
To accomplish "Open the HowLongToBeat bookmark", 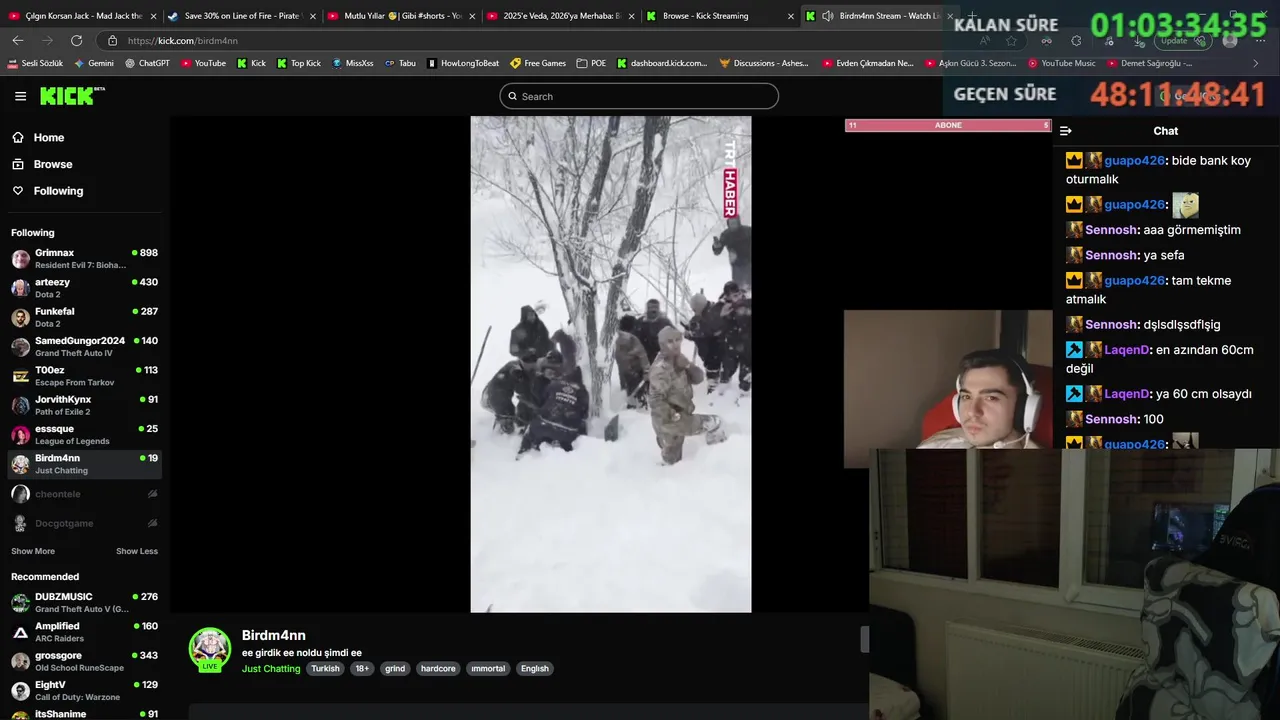I will (463, 63).
